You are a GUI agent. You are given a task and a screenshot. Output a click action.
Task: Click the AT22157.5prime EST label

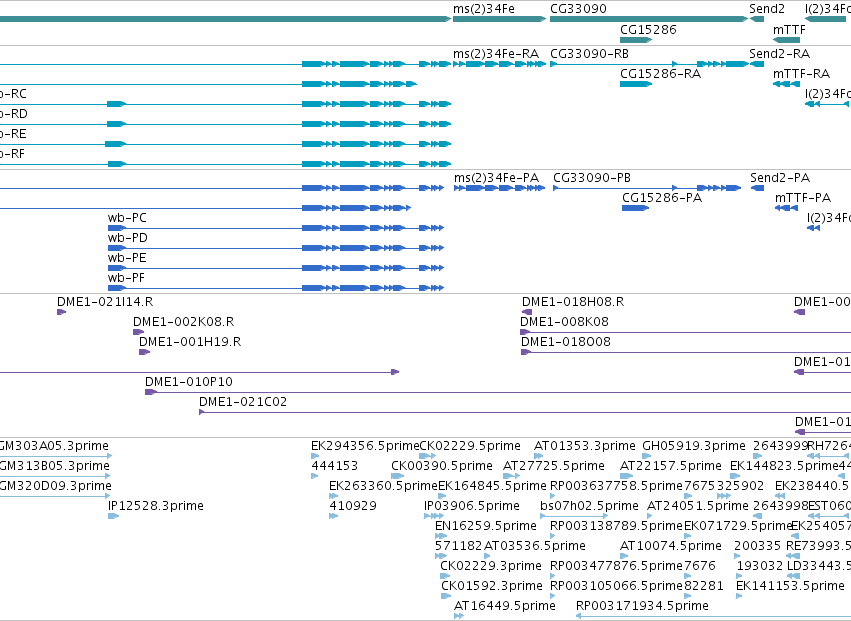670,466
